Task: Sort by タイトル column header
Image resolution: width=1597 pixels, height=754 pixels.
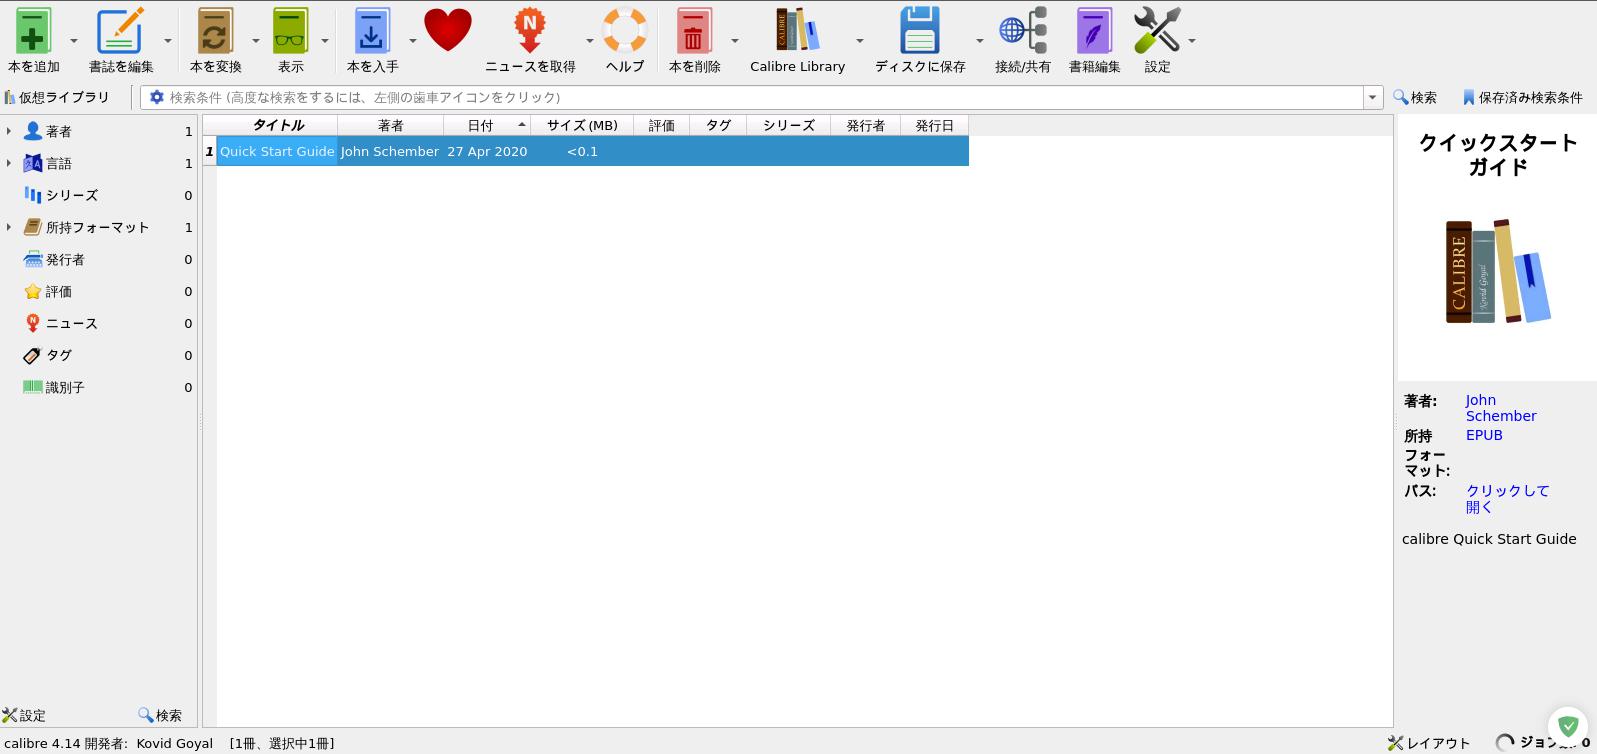Action: [277, 125]
